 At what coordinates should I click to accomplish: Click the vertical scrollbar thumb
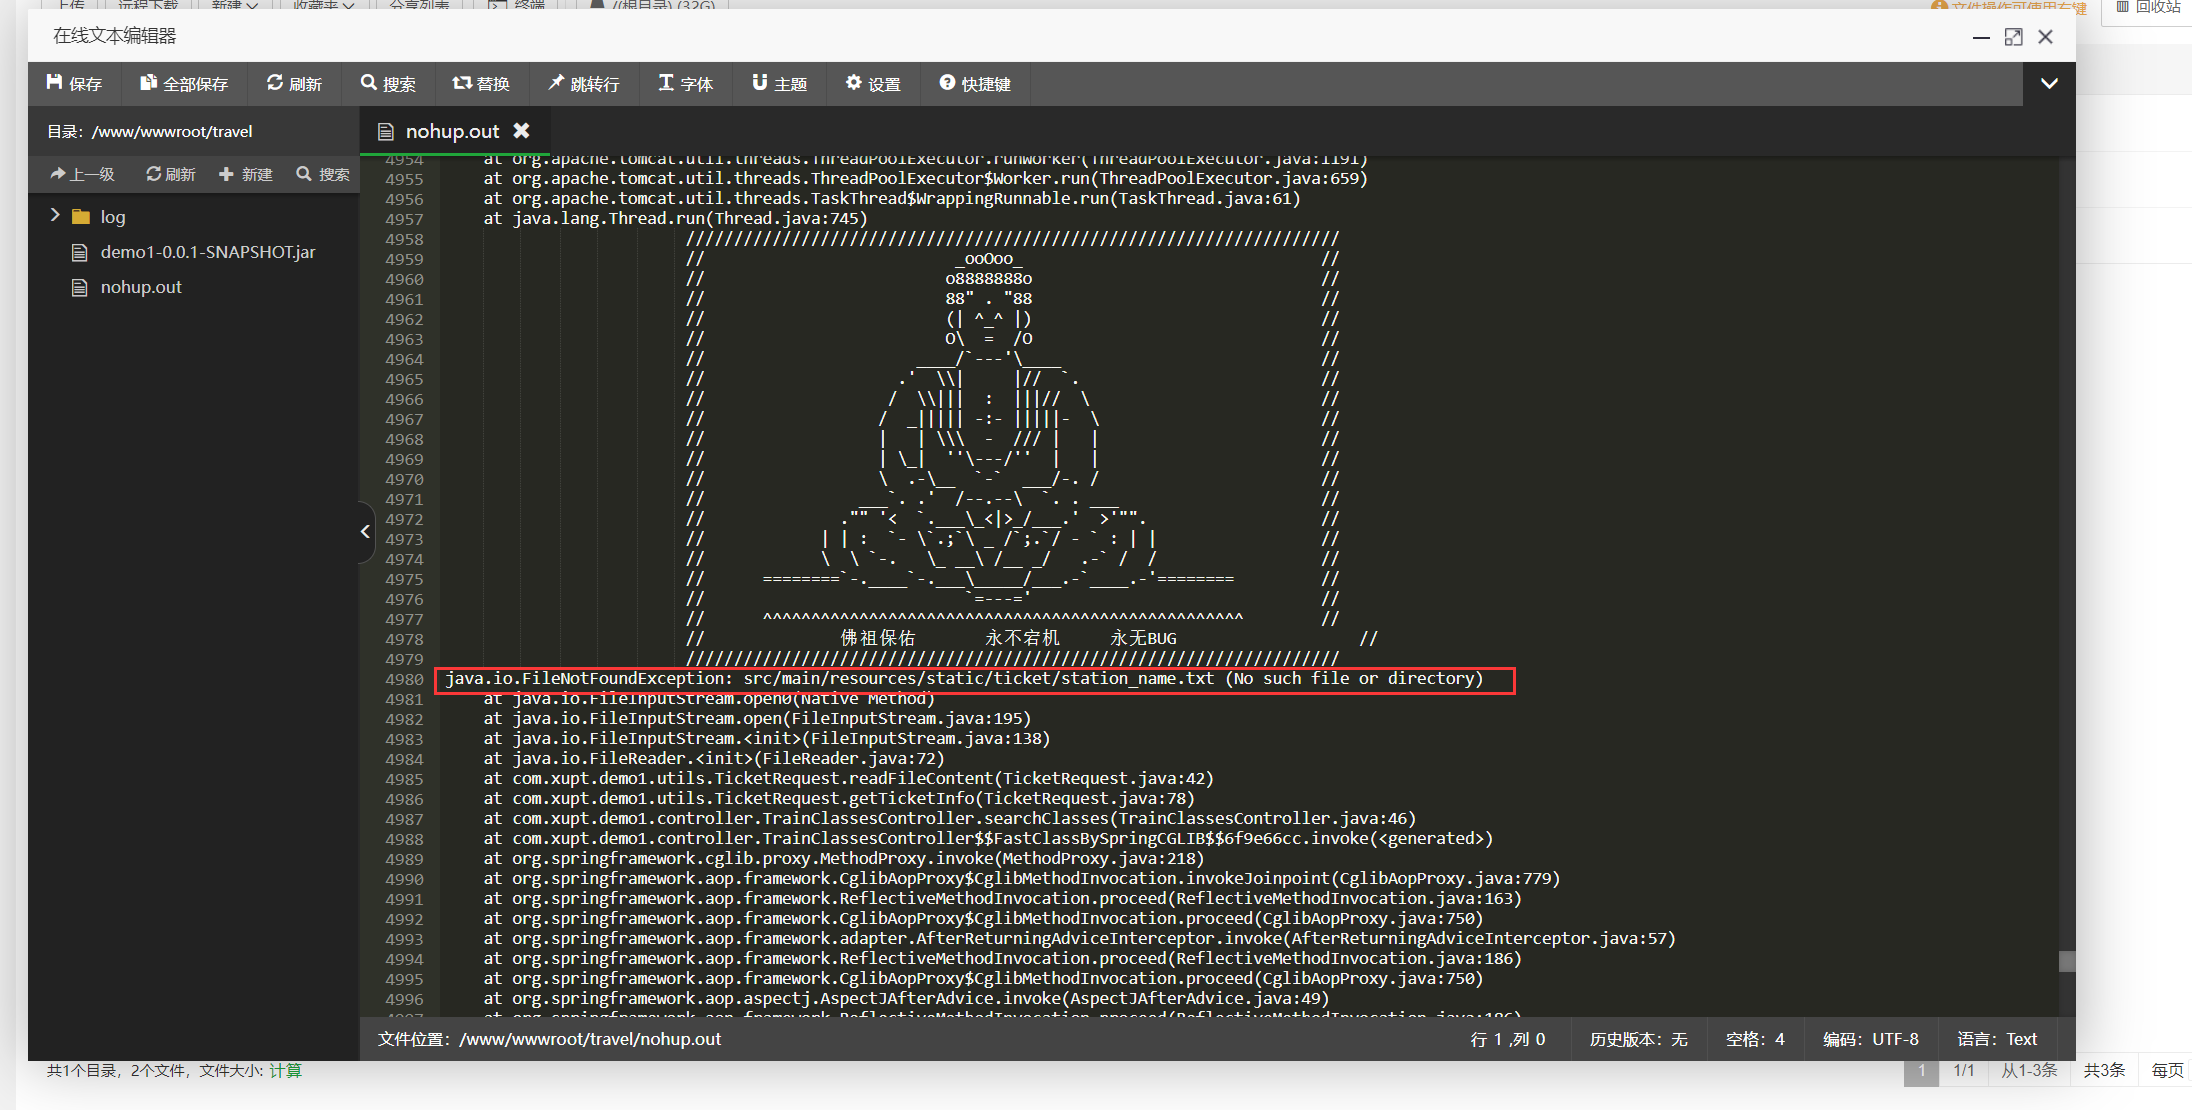tap(2067, 961)
